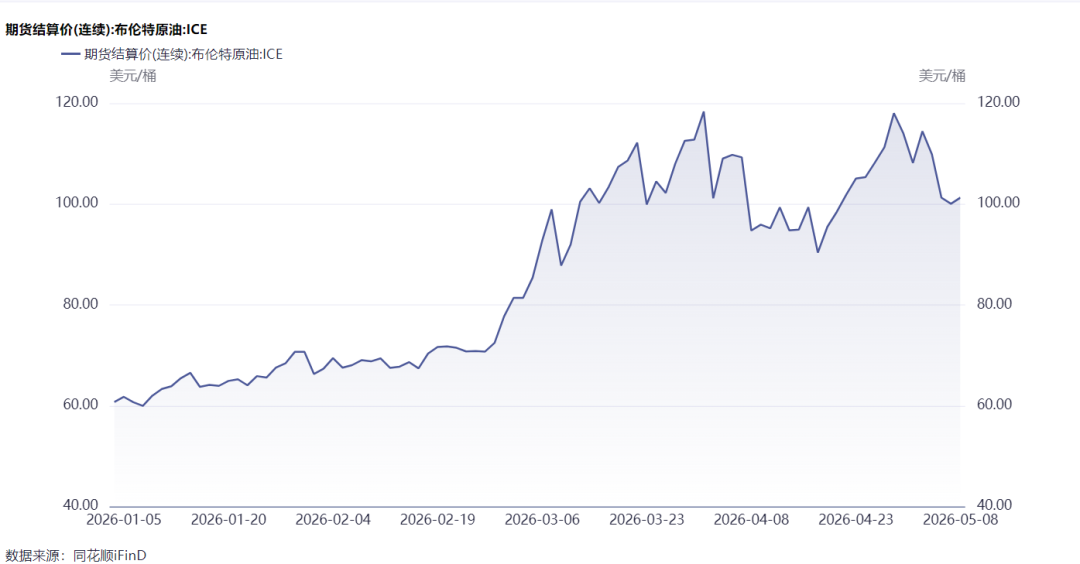
Task: Click right axis value 120.00
Action: coord(998,102)
